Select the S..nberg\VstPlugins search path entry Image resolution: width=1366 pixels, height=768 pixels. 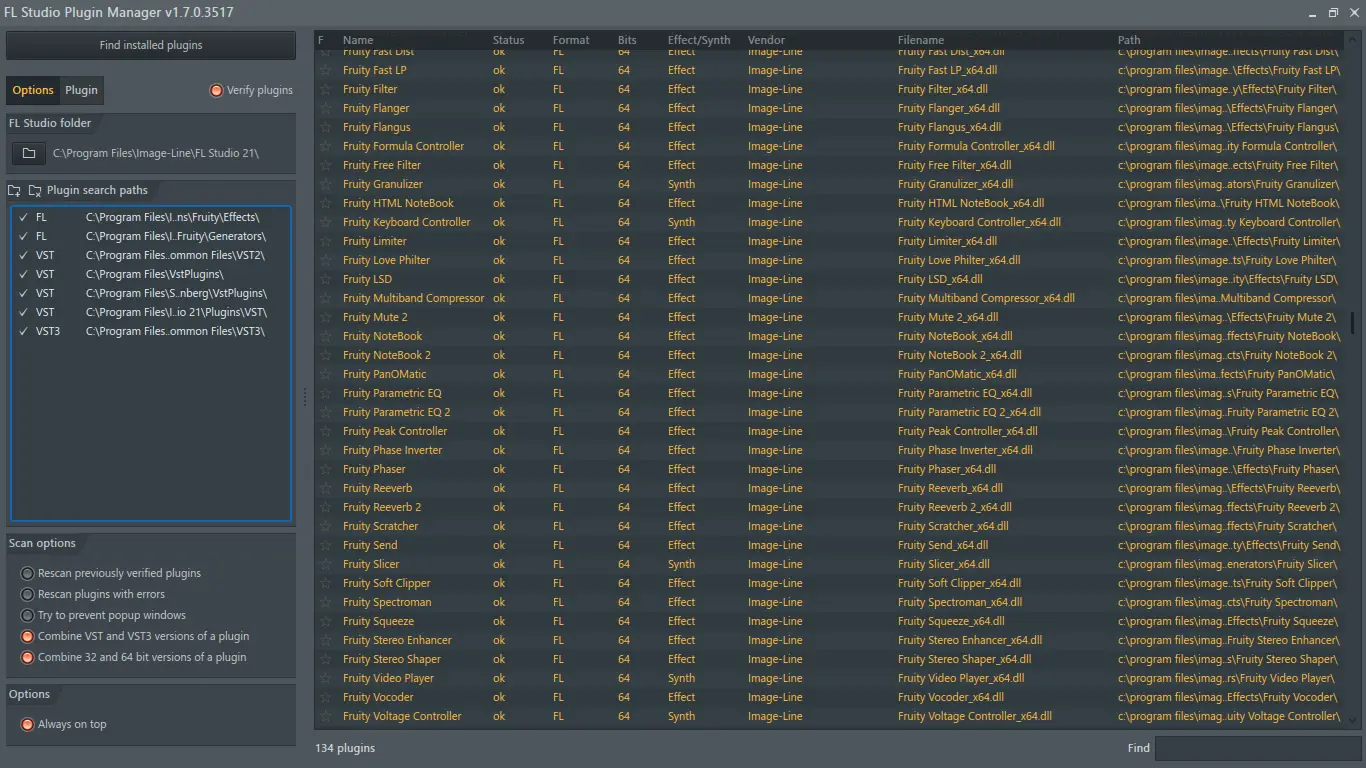151,293
